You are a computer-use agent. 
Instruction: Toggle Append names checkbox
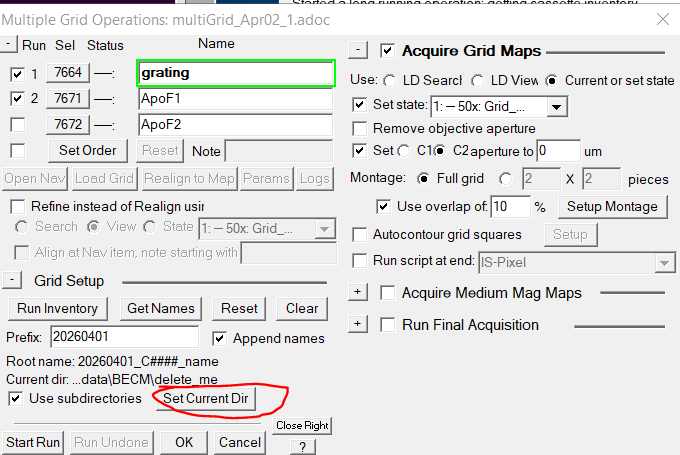click(x=219, y=339)
